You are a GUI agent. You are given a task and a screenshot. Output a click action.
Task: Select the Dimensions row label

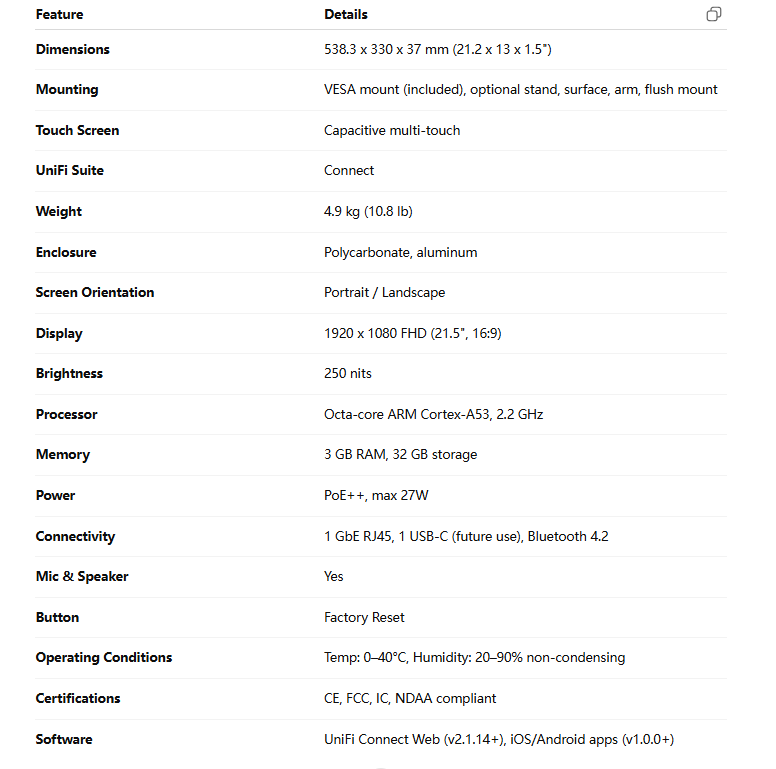point(72,49)
